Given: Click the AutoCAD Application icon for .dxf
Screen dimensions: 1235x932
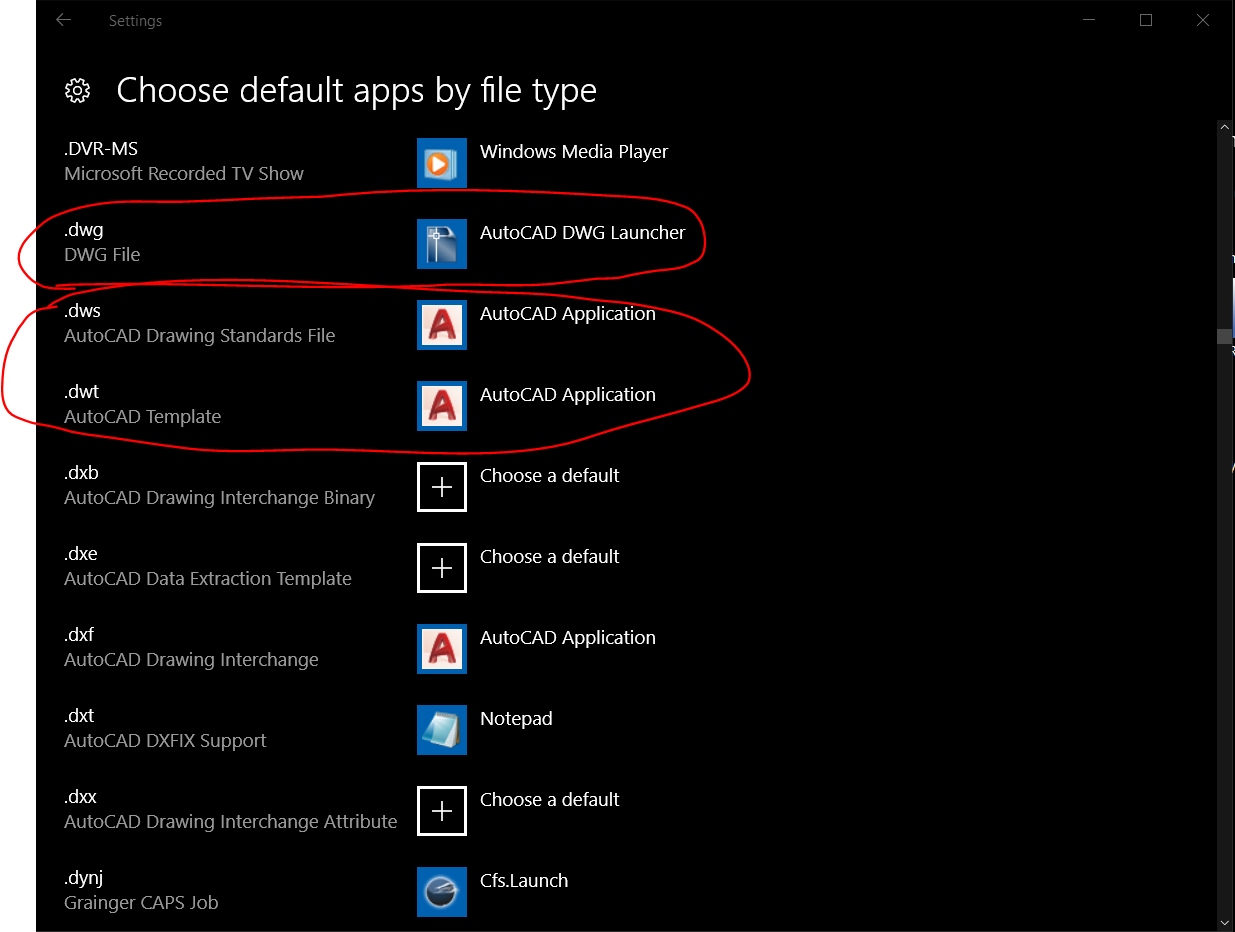Looking at the screenshot, I should [441, 649].
